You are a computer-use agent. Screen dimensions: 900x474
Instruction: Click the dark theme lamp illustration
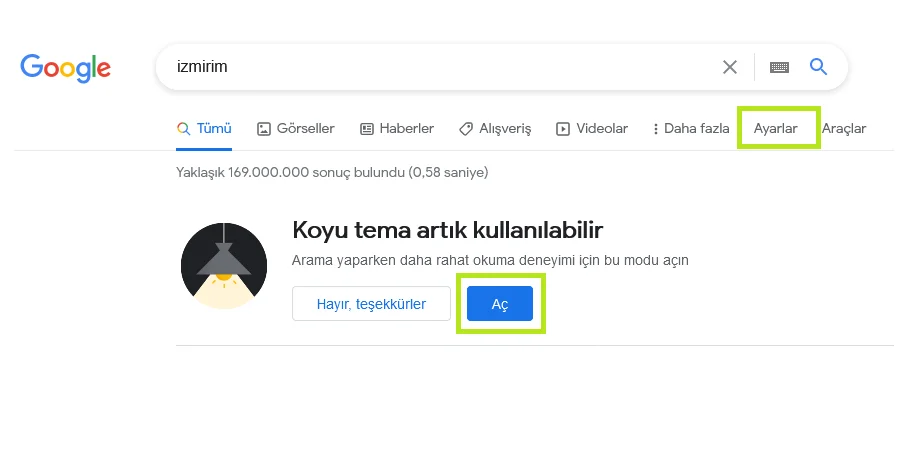coord(224,266)
